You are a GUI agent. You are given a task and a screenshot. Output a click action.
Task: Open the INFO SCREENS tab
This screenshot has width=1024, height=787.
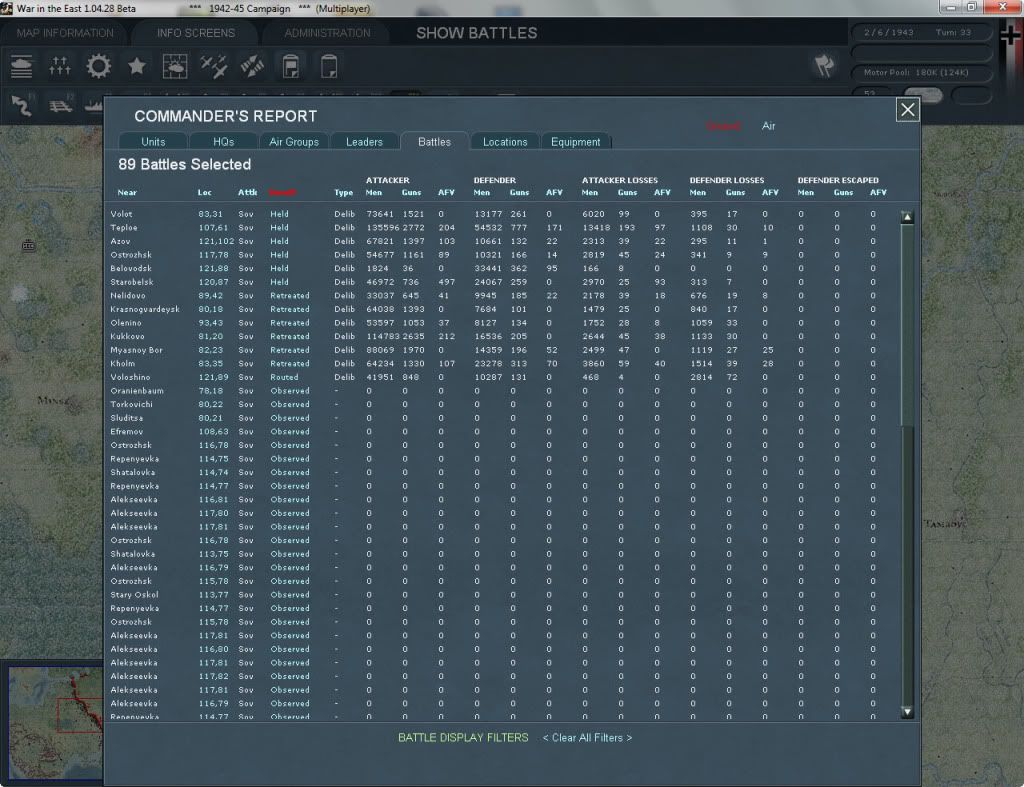[x=195, y=33]
